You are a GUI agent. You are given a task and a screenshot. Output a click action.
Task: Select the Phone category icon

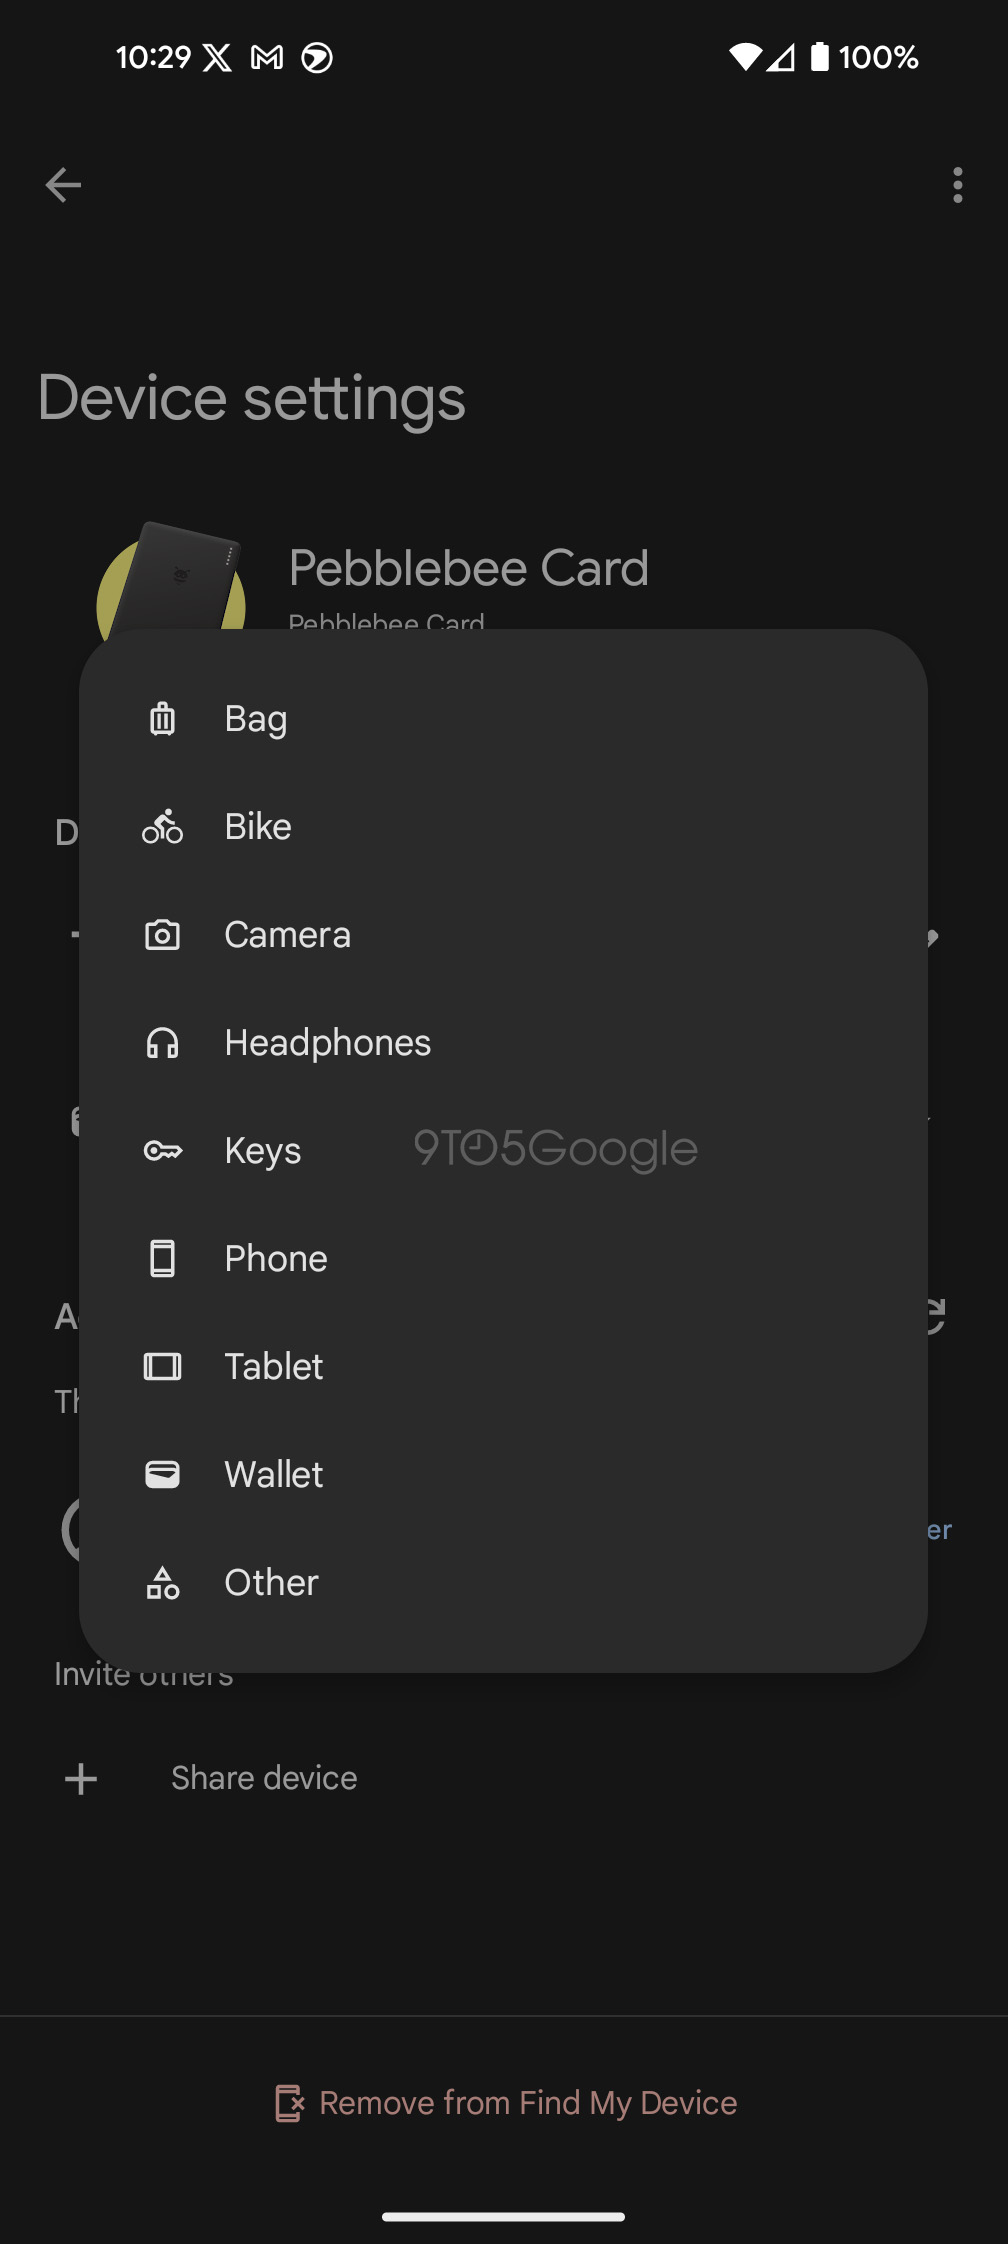(x=162, y=1258)
